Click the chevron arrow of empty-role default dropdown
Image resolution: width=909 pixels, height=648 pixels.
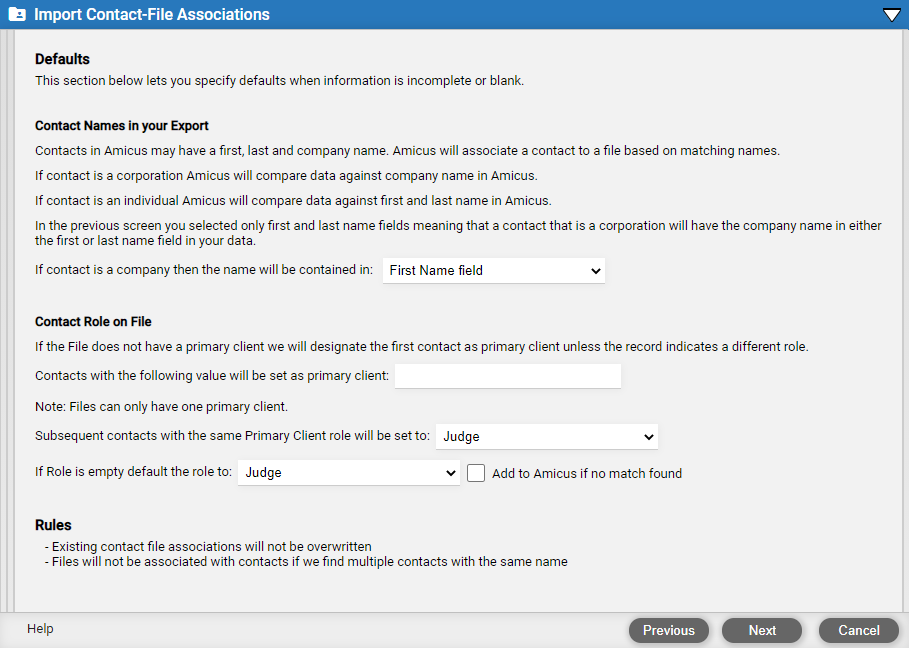click(x=450, y=473)
